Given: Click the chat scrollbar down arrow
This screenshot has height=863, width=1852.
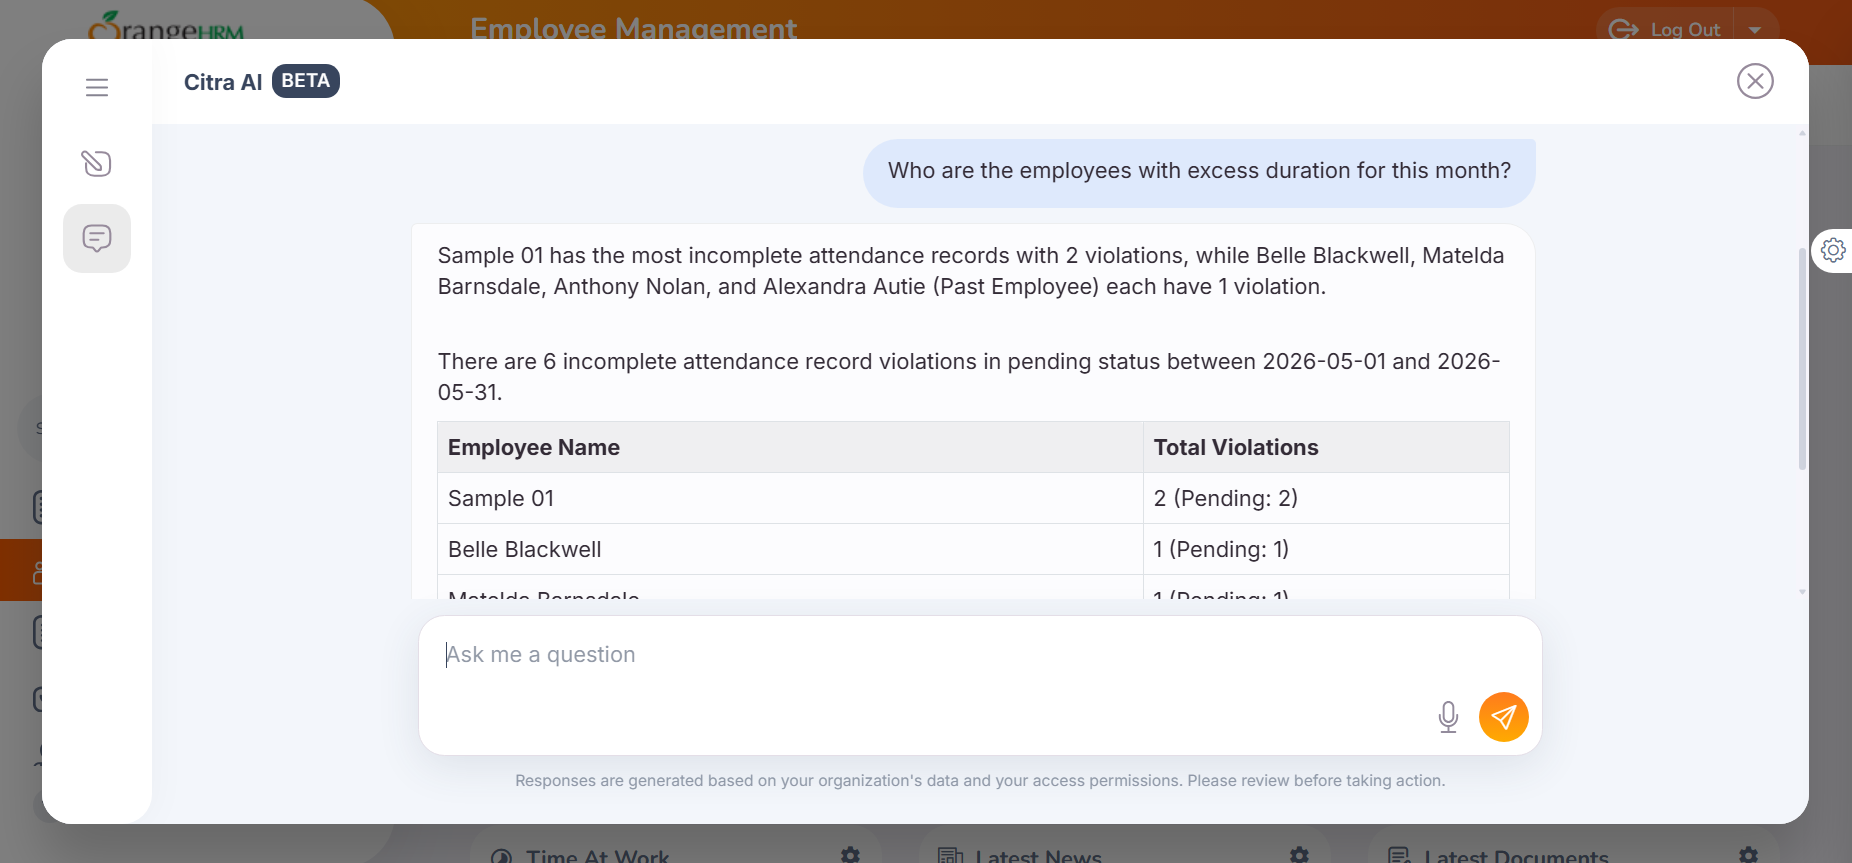Looking at the screenshot, I should coord(1802,592).
